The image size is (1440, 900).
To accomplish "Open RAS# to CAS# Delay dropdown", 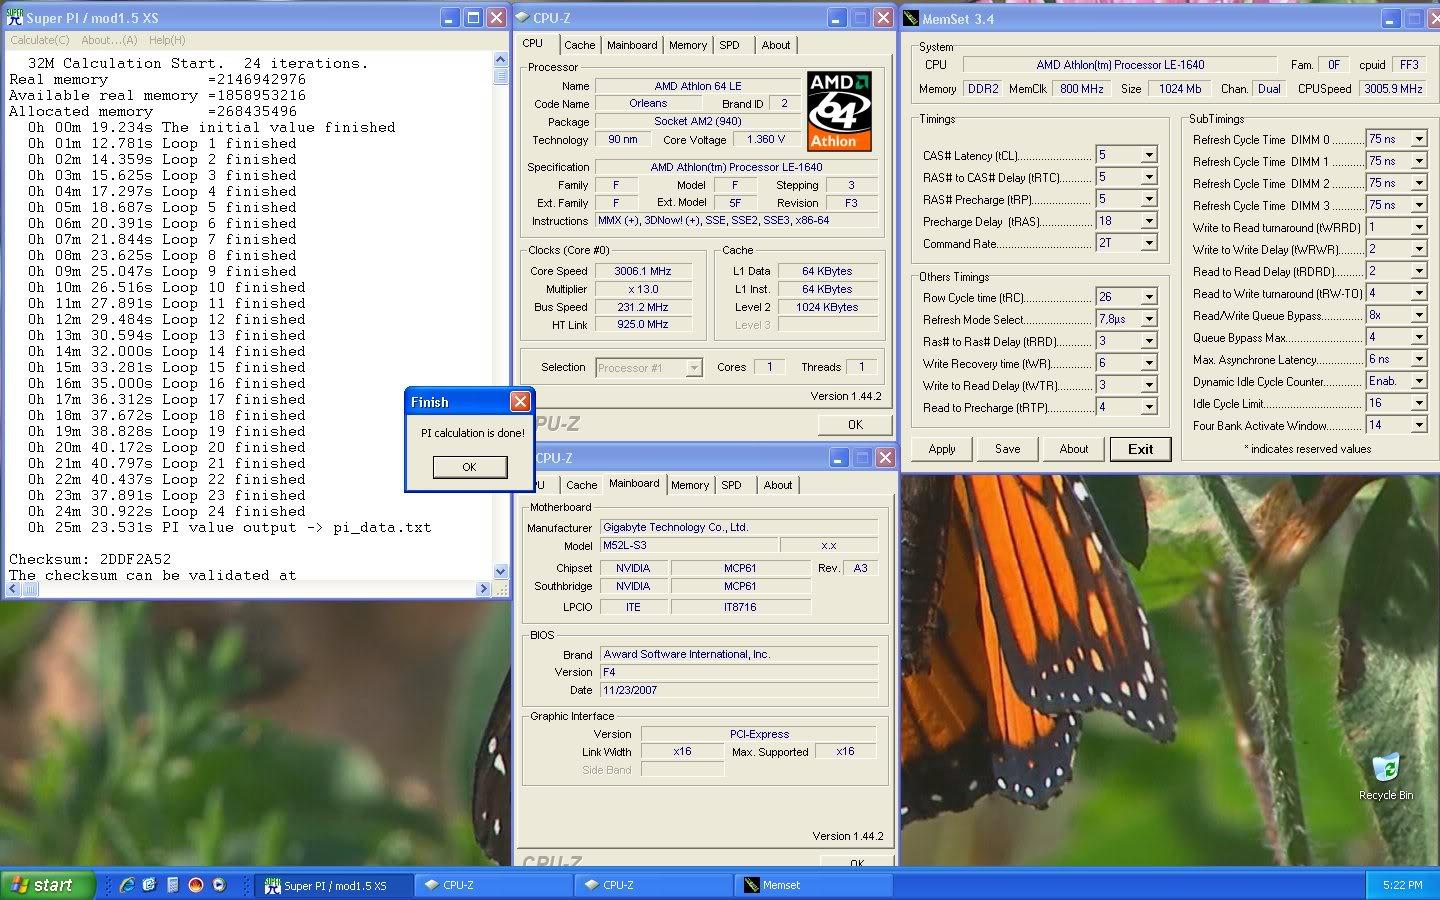I will click(1149, 177).
